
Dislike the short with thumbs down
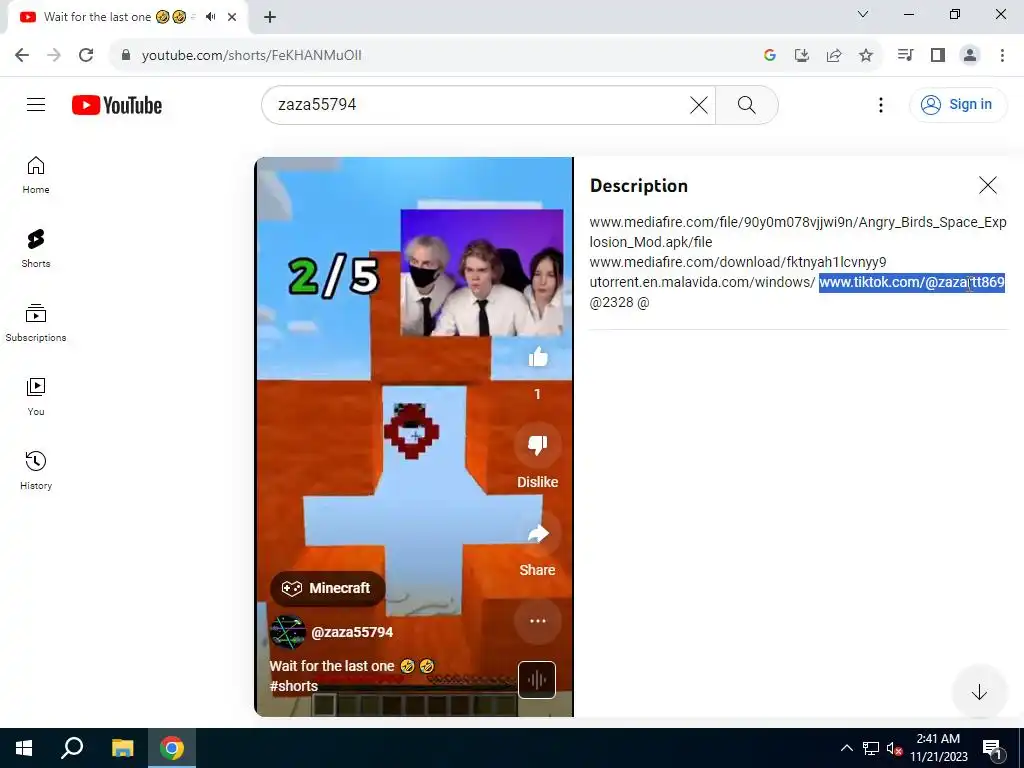coord(537,445)
